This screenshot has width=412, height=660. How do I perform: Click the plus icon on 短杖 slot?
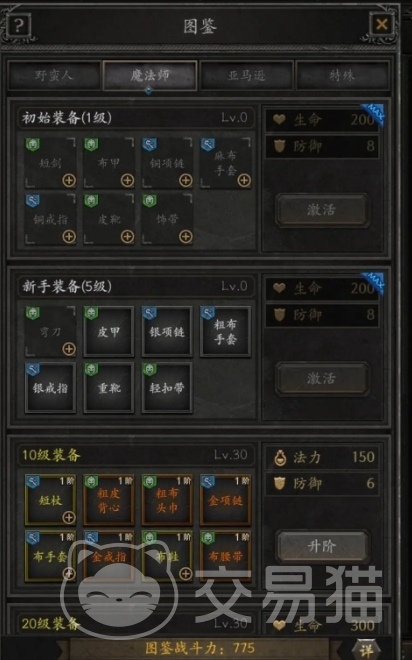point(69,517)
